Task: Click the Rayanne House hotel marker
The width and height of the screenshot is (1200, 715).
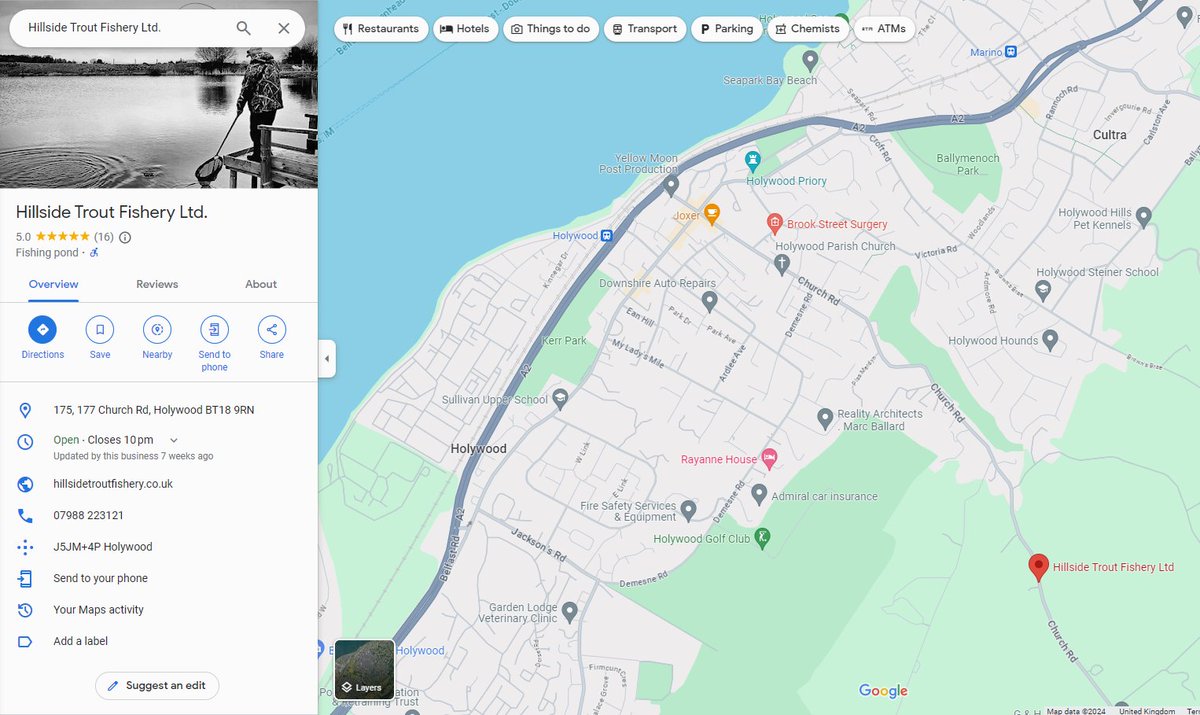Action: pos(769,459)
